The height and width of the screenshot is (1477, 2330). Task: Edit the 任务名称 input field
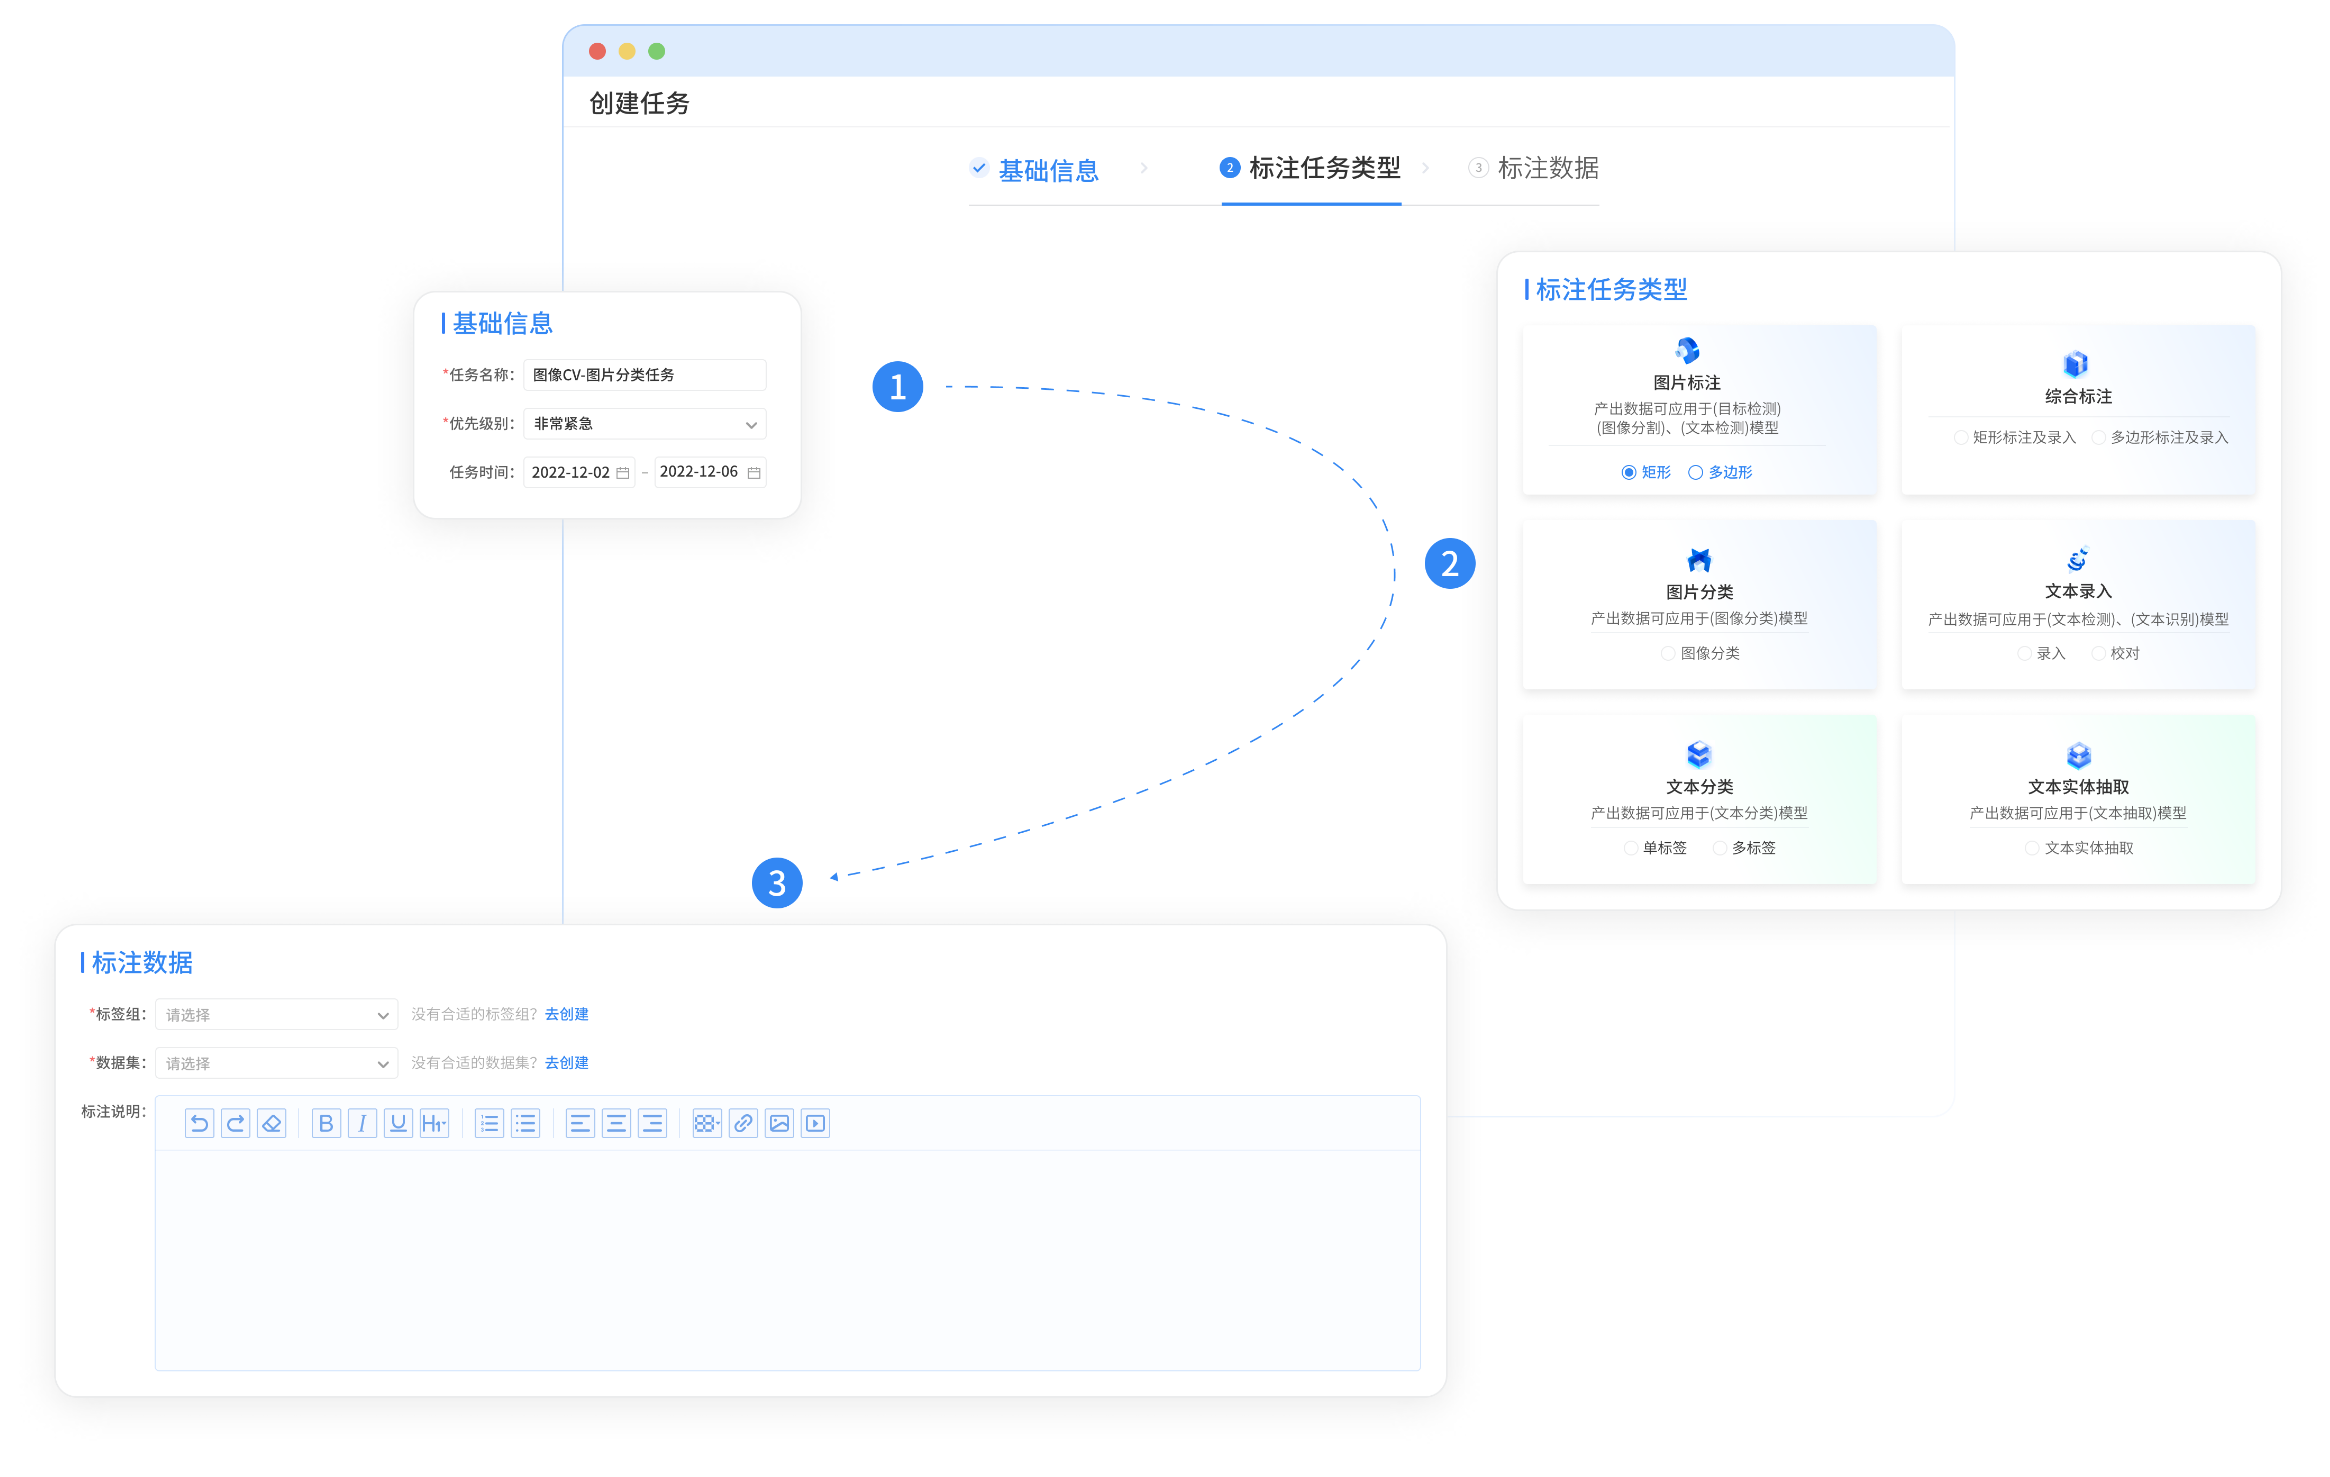pyautogui.click(x=645, y=375)
